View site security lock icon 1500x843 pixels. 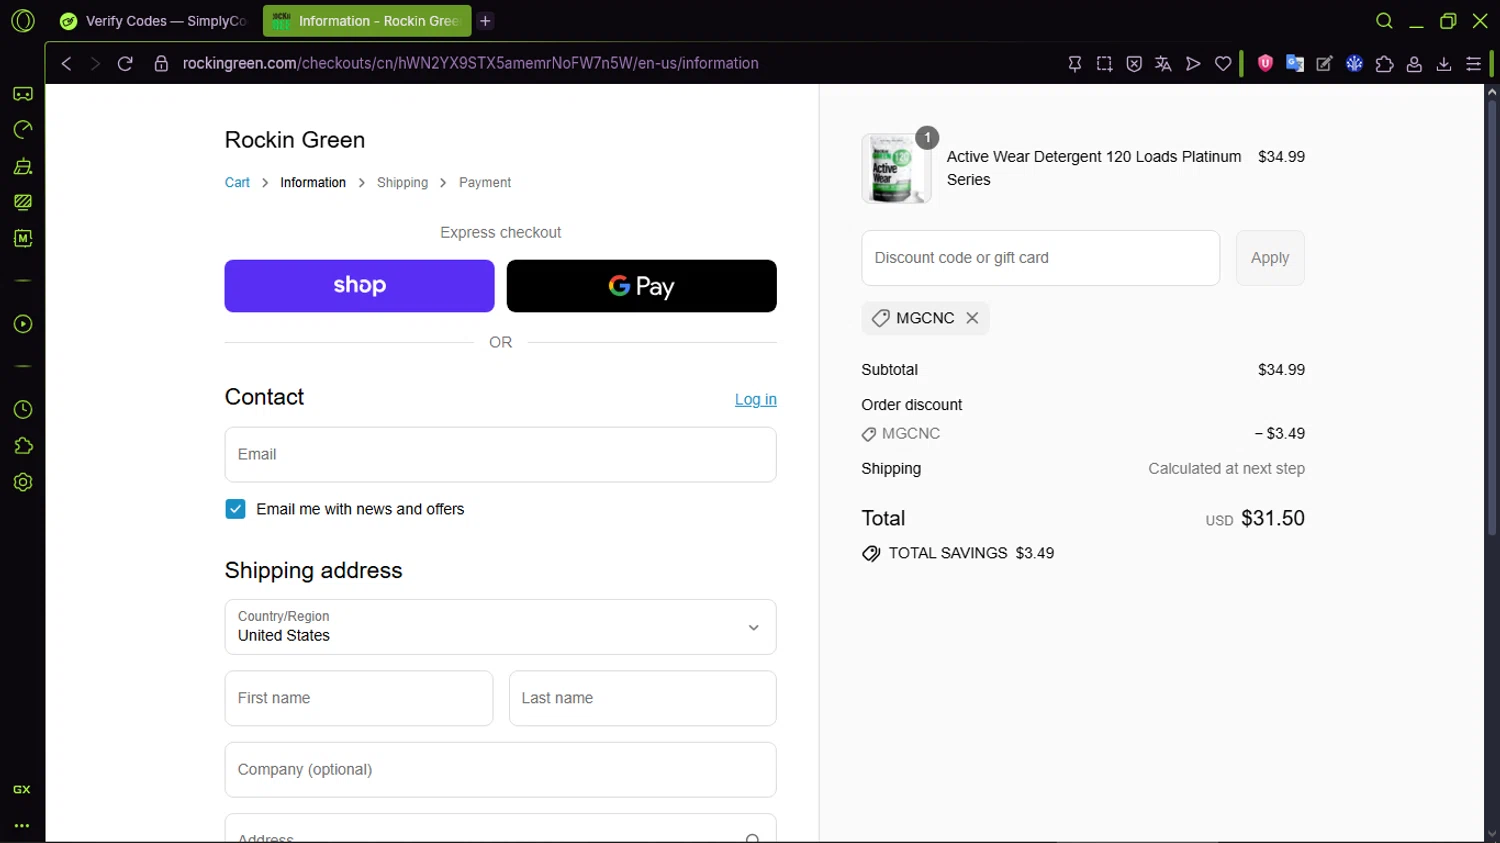click(161, 64)
